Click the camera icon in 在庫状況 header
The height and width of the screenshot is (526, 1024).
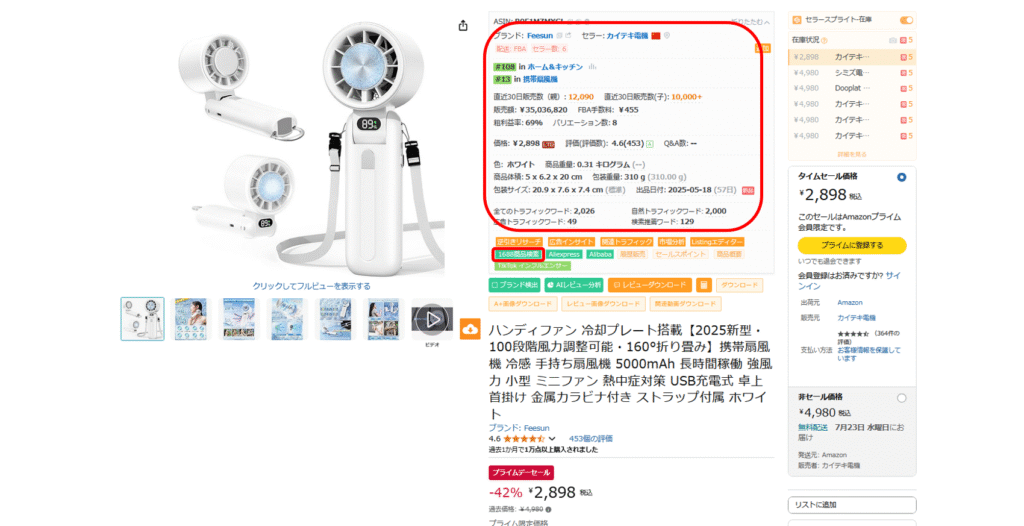click(893, 41)
